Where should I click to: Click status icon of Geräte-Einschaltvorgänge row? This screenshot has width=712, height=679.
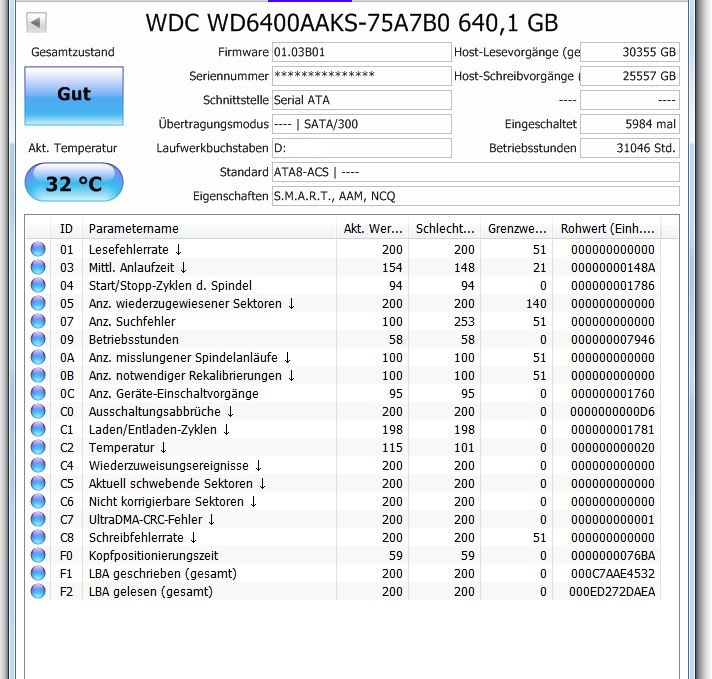point(38,393)
